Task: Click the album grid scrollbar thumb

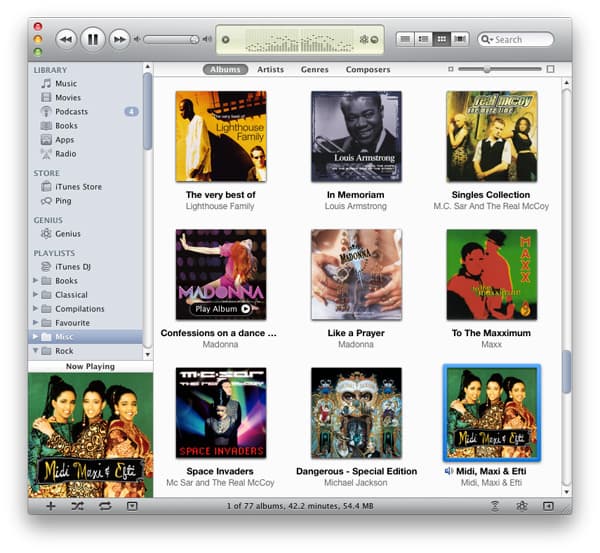Action: point(567,371)
